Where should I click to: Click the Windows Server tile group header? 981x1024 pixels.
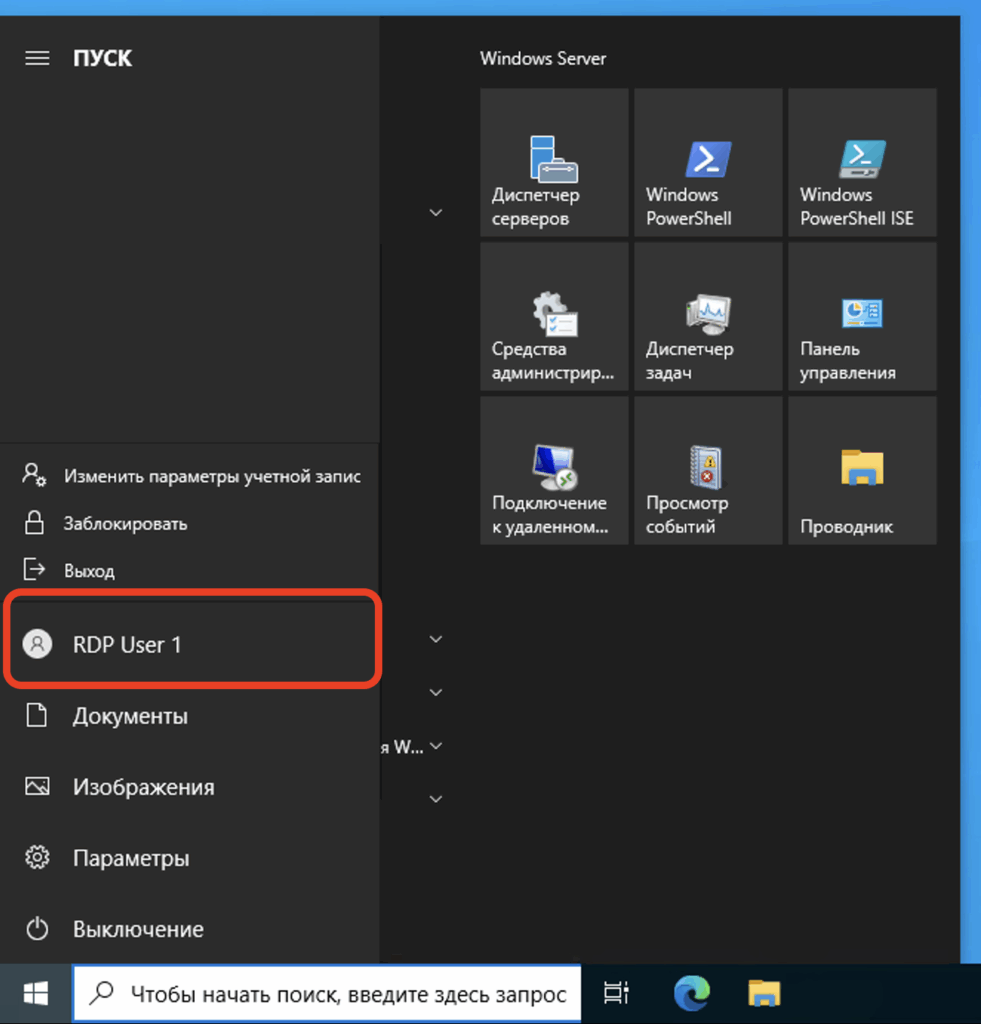click(x=543, y=59)
